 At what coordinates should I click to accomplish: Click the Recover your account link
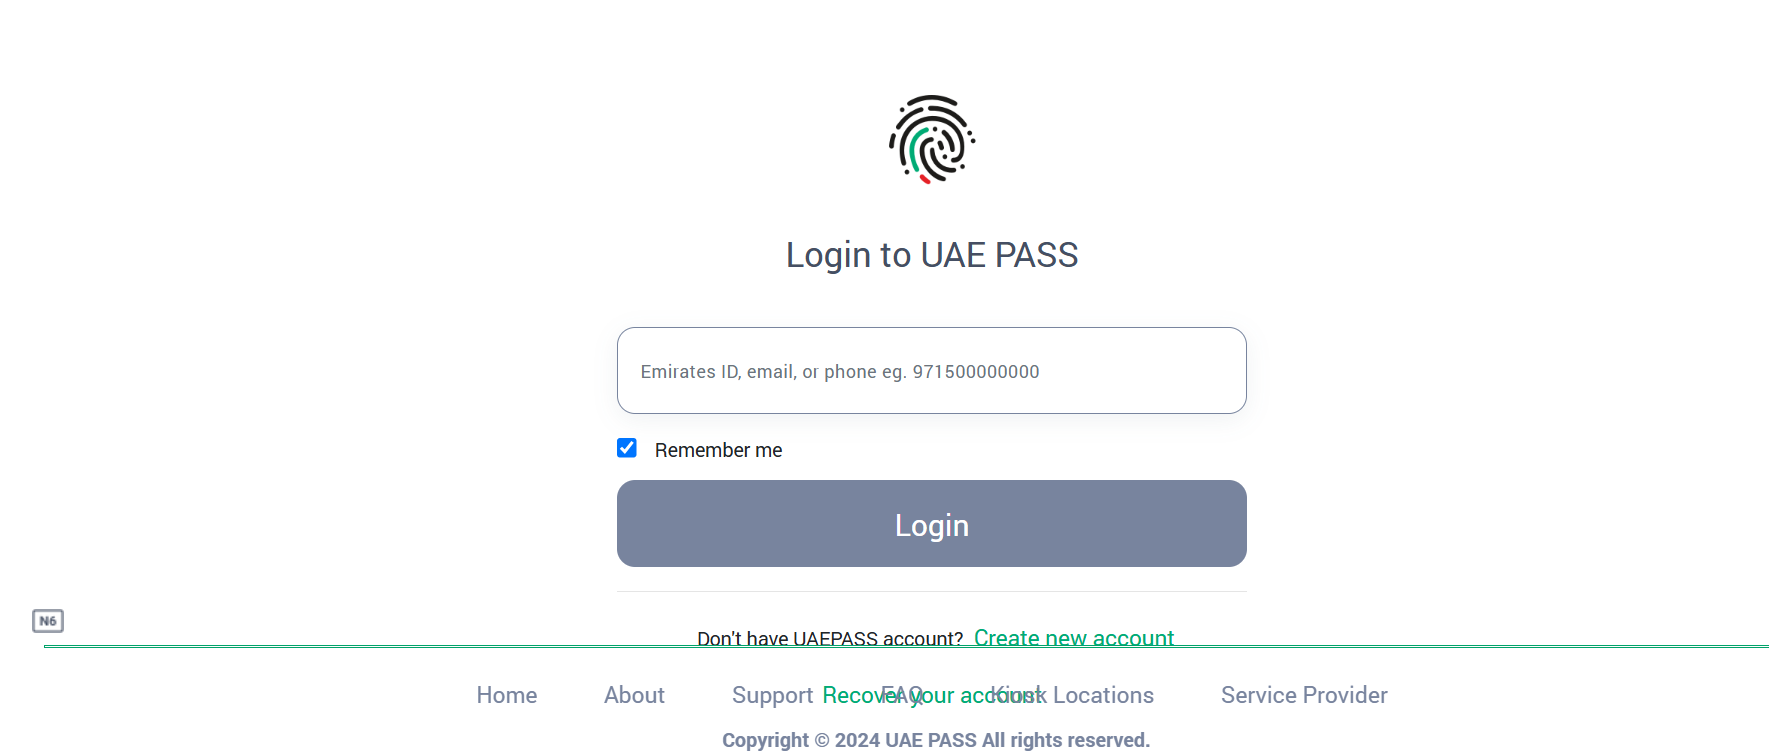pos(850,695)
